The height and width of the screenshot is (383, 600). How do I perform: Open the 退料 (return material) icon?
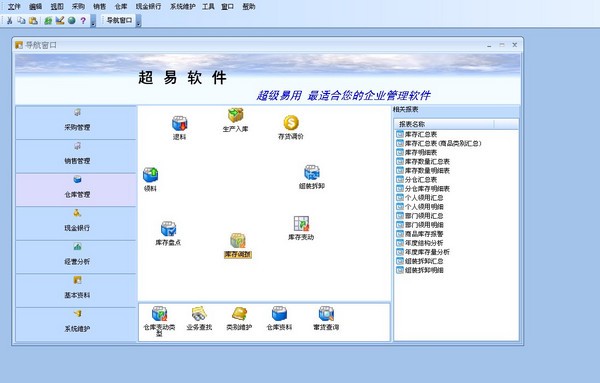179,124
